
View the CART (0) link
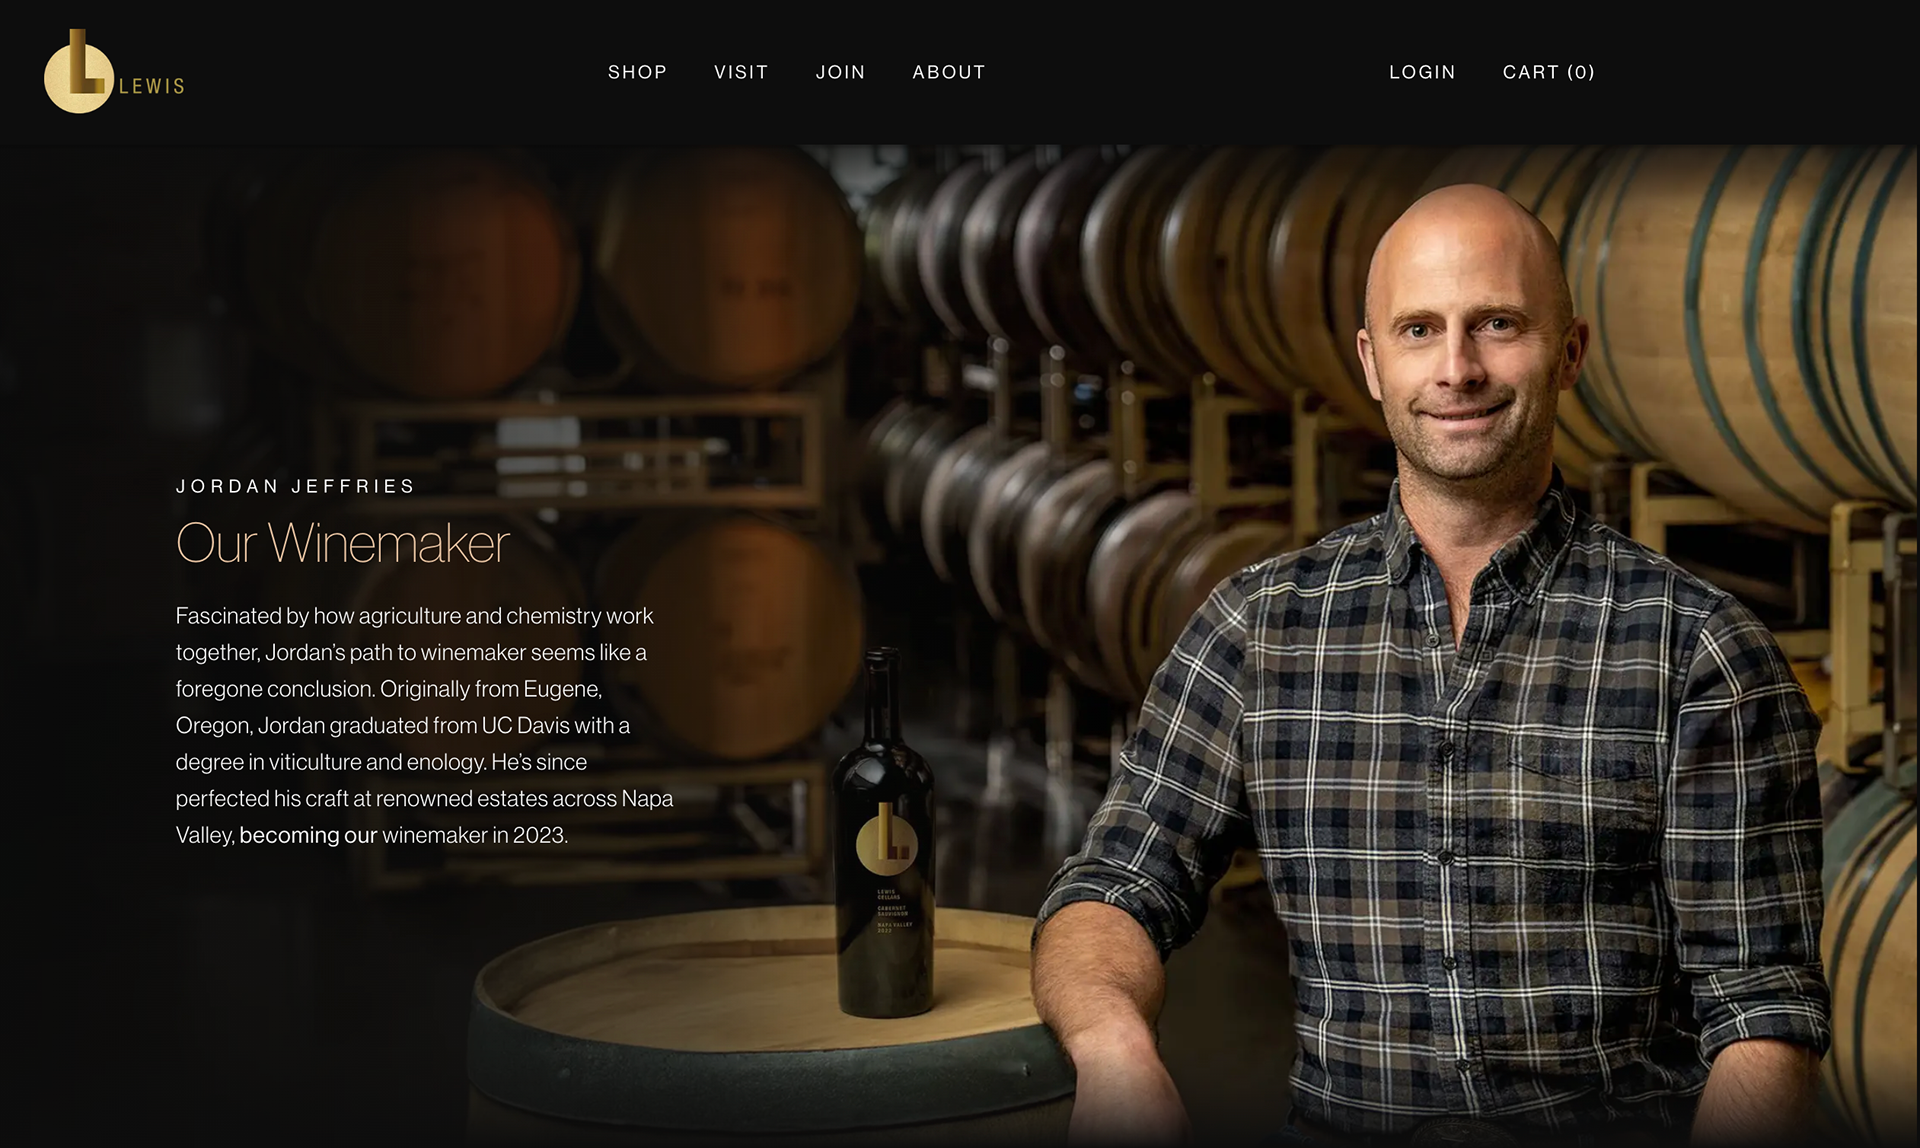click(1548, 72)
